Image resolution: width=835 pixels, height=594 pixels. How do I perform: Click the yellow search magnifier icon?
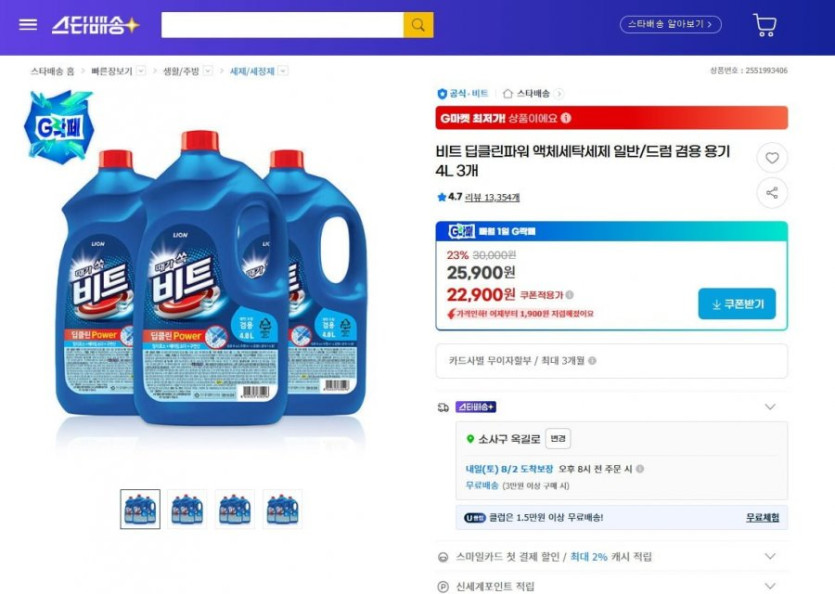[x=418, y=25]
